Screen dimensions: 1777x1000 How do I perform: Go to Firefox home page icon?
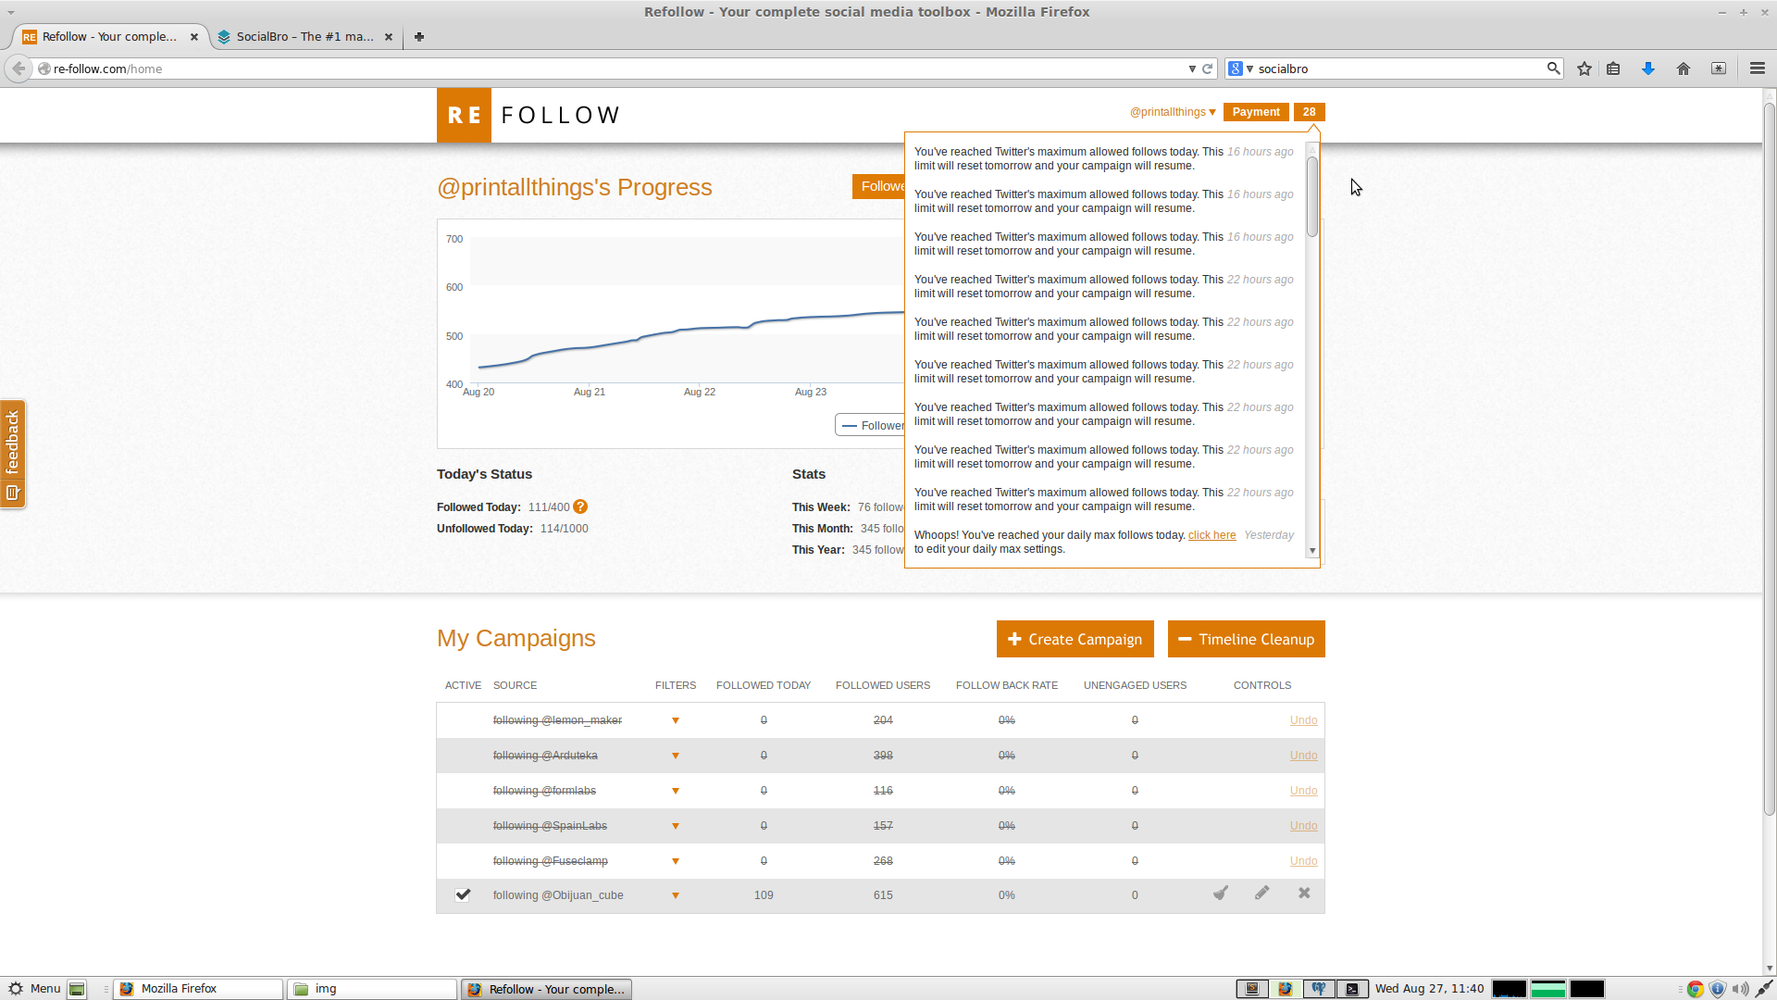point(1683,69)
